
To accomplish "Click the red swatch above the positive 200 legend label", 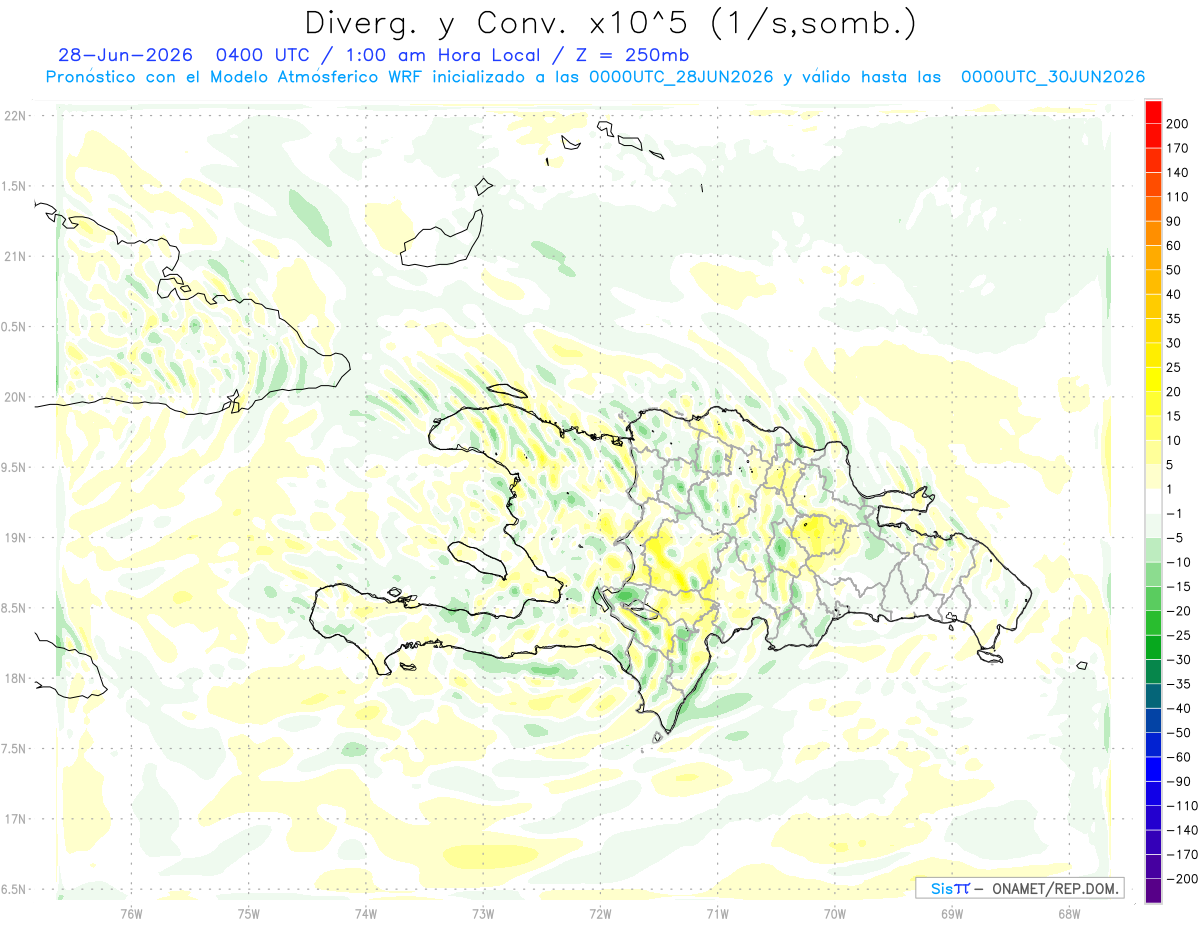I will [x=1153, y=110].
